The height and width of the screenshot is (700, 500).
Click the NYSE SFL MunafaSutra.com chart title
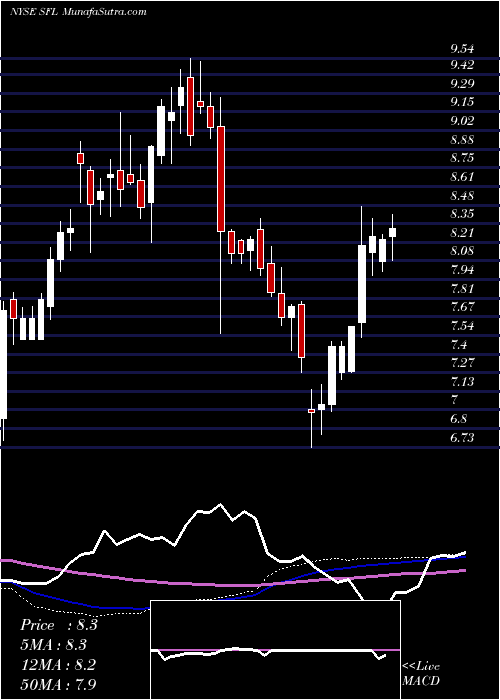point(78,12)
